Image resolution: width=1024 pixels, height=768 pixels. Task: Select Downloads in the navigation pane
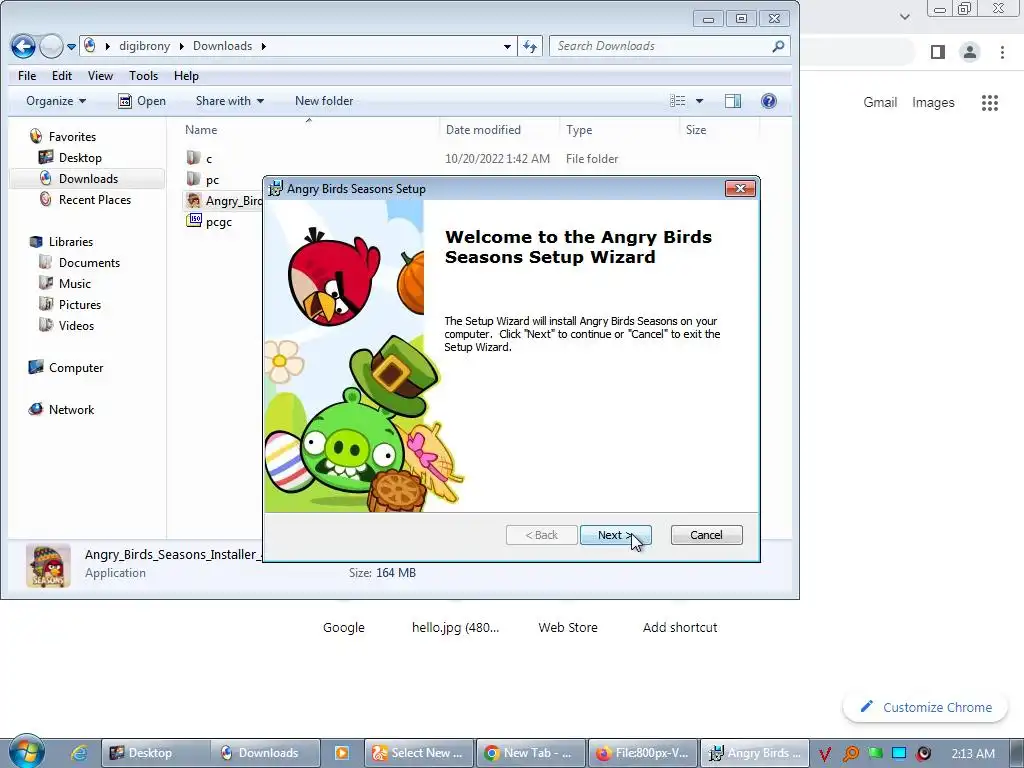(x=88, y=178)
